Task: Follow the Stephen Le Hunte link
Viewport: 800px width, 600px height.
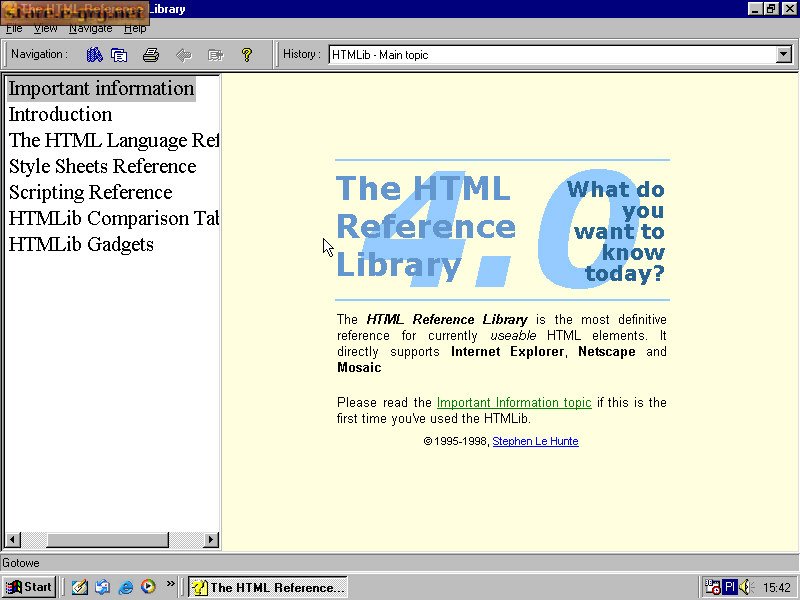Action: (x=535, y=441)
